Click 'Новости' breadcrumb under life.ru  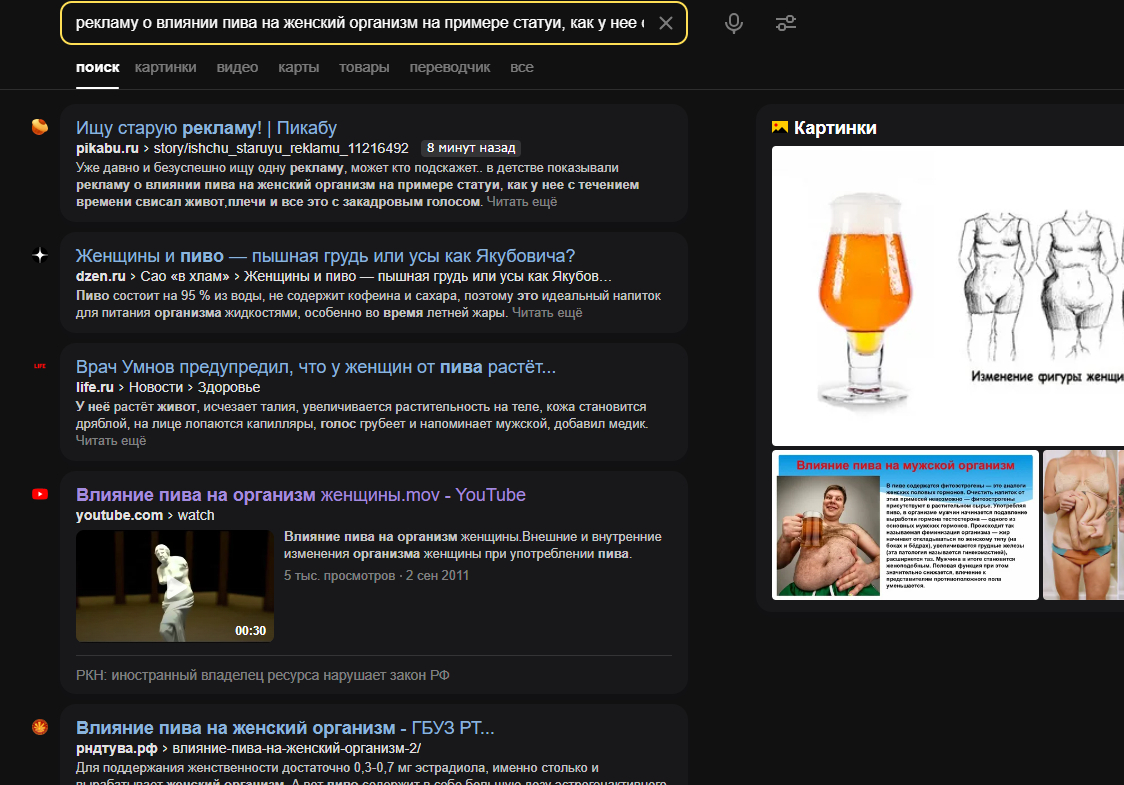tap(156, 387)
